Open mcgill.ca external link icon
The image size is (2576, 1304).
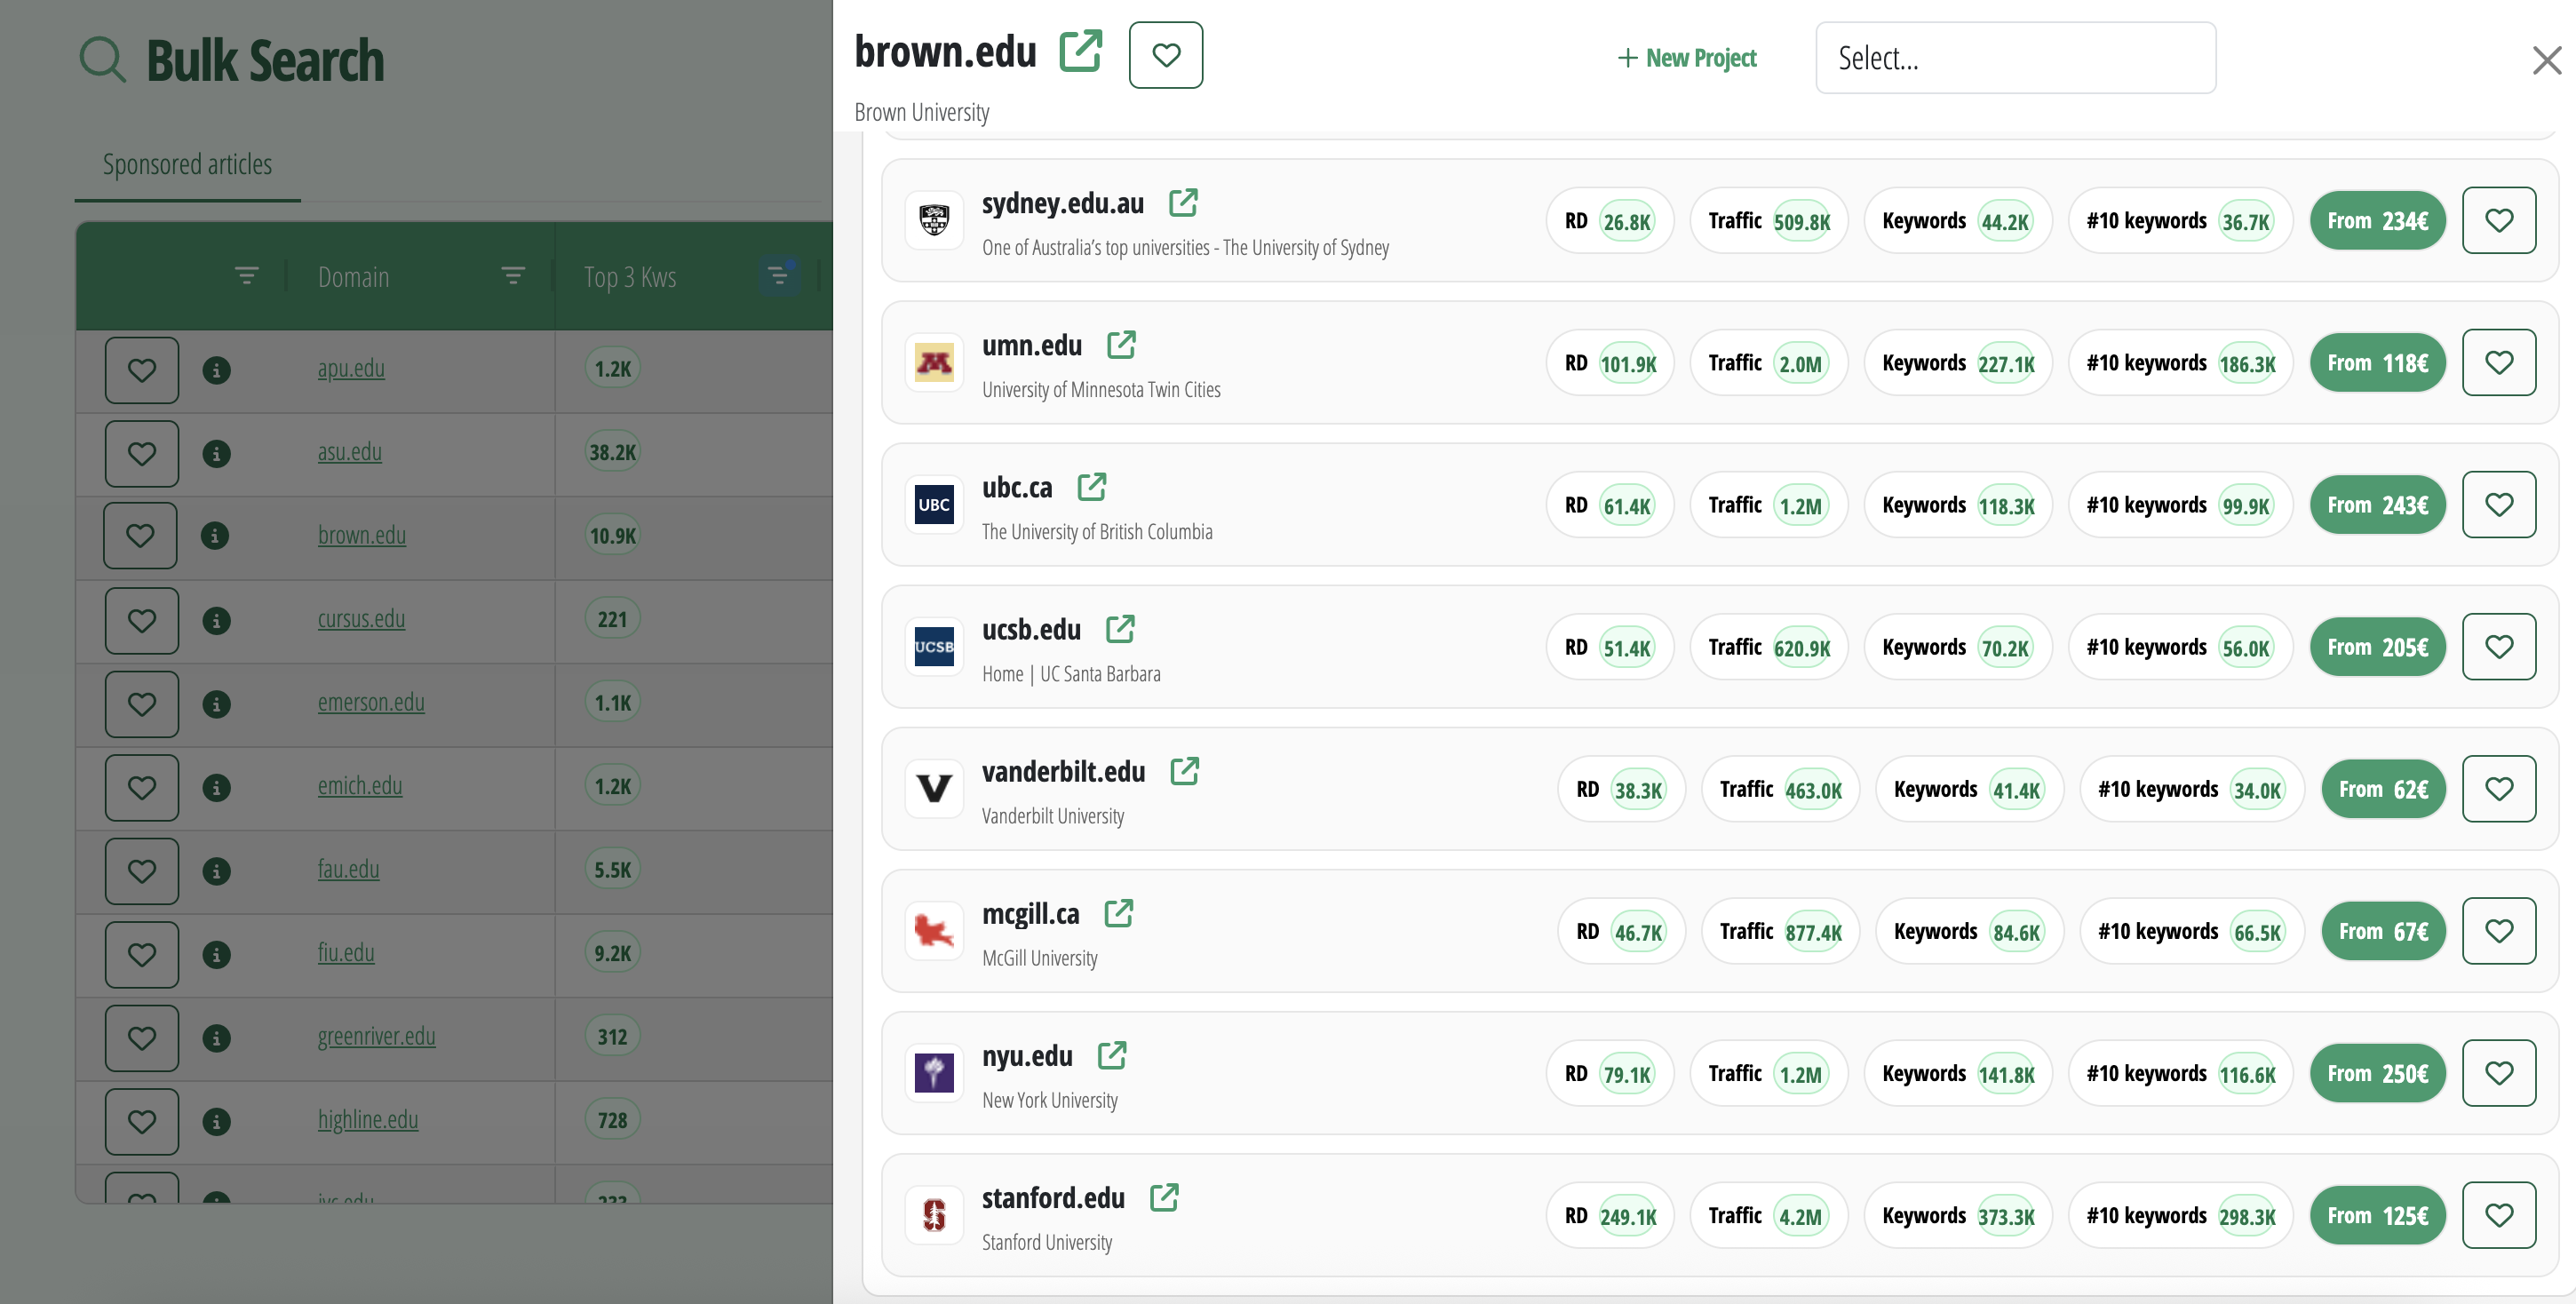tap(1119, 913)
